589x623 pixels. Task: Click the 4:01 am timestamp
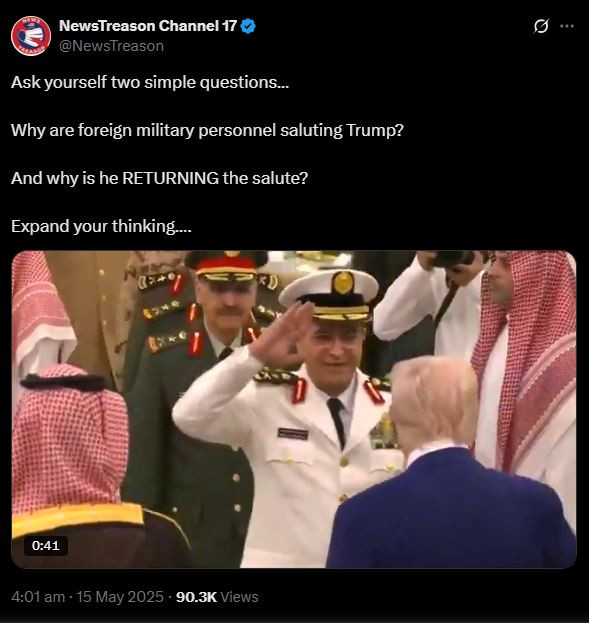[x=38, y=597]
